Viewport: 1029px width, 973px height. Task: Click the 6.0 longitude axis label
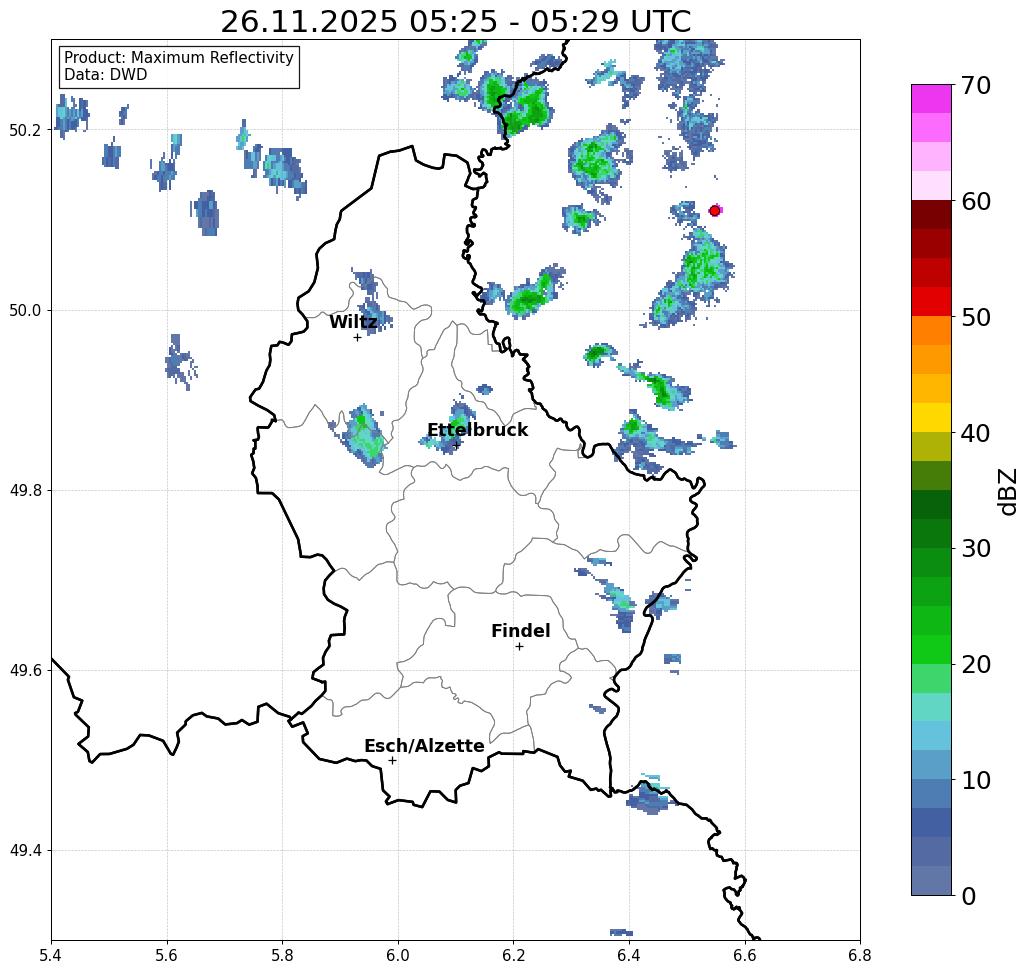(x=398, y=955)
